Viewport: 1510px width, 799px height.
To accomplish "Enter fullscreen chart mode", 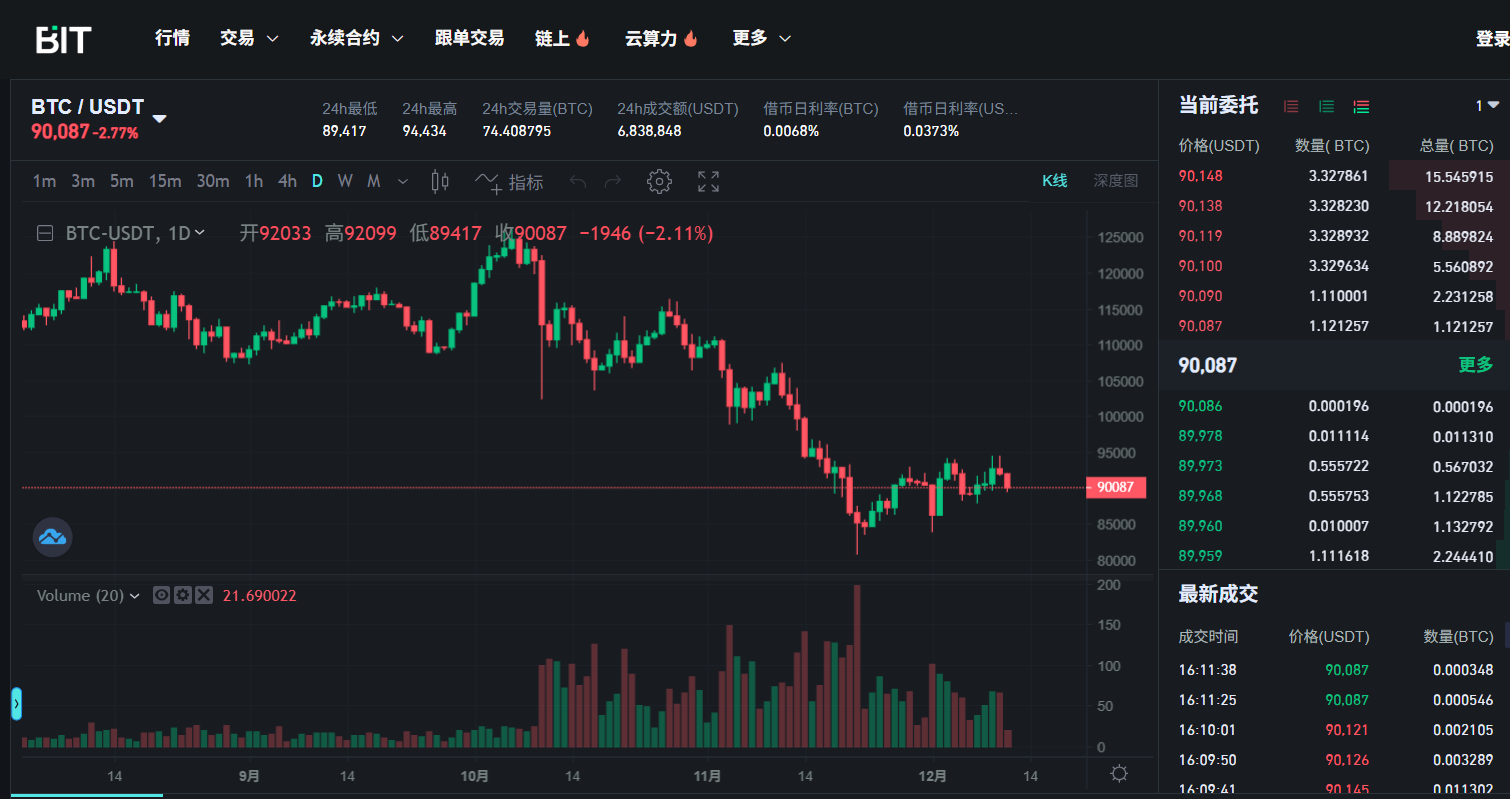I will point(708,181).
